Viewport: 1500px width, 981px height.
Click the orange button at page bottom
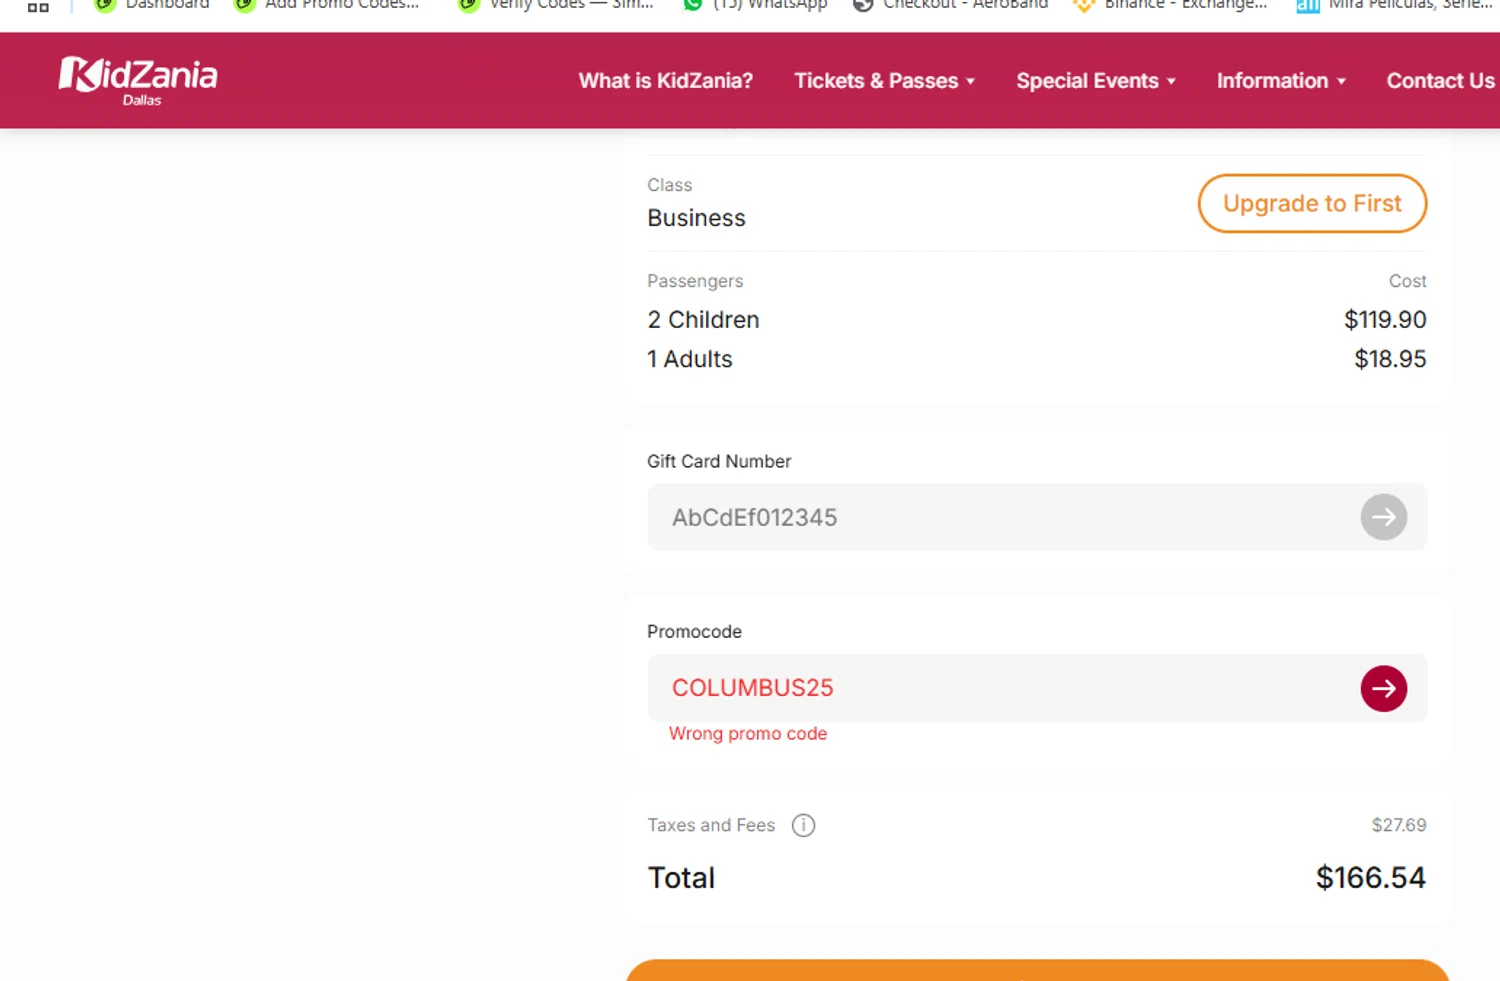(1037, 970)
